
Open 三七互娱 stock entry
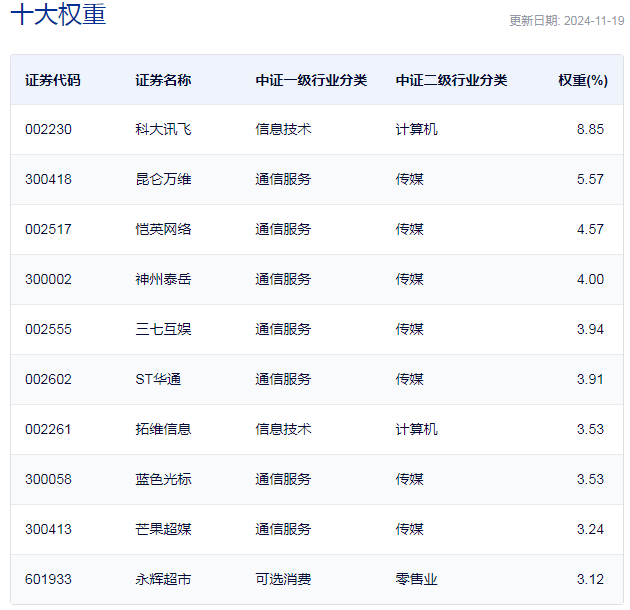163,329
